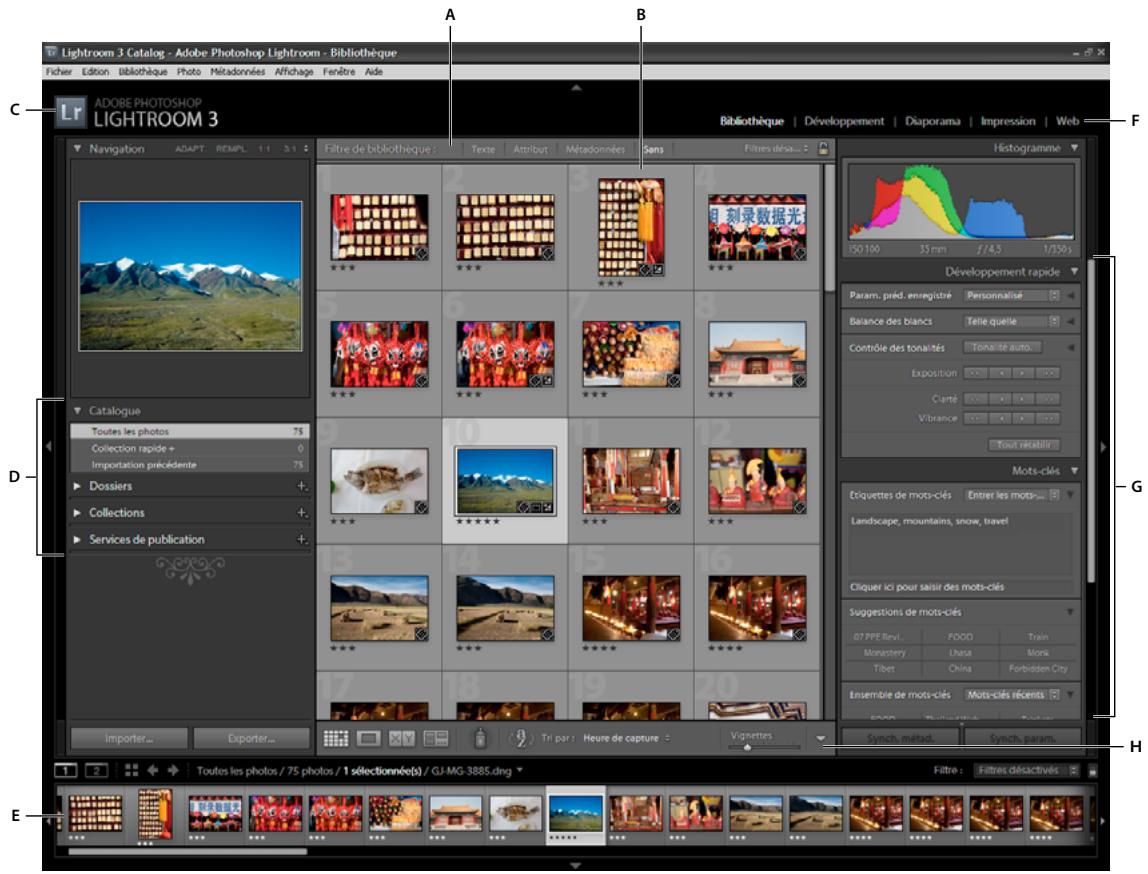Expand the Dossiers panel
This screenshot has height=874, width=1148.
(x=77, y=486)
